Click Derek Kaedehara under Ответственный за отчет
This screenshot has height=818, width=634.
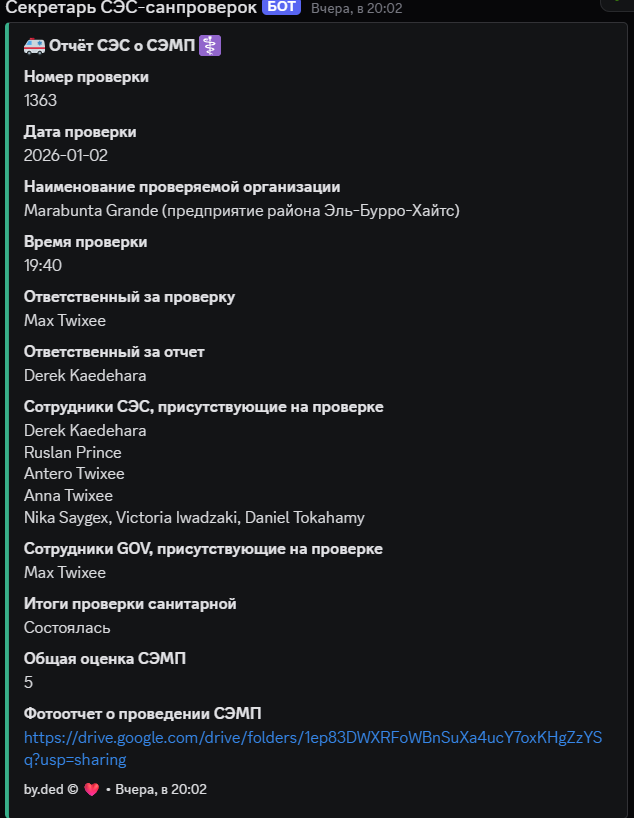(x=85, y=375)
